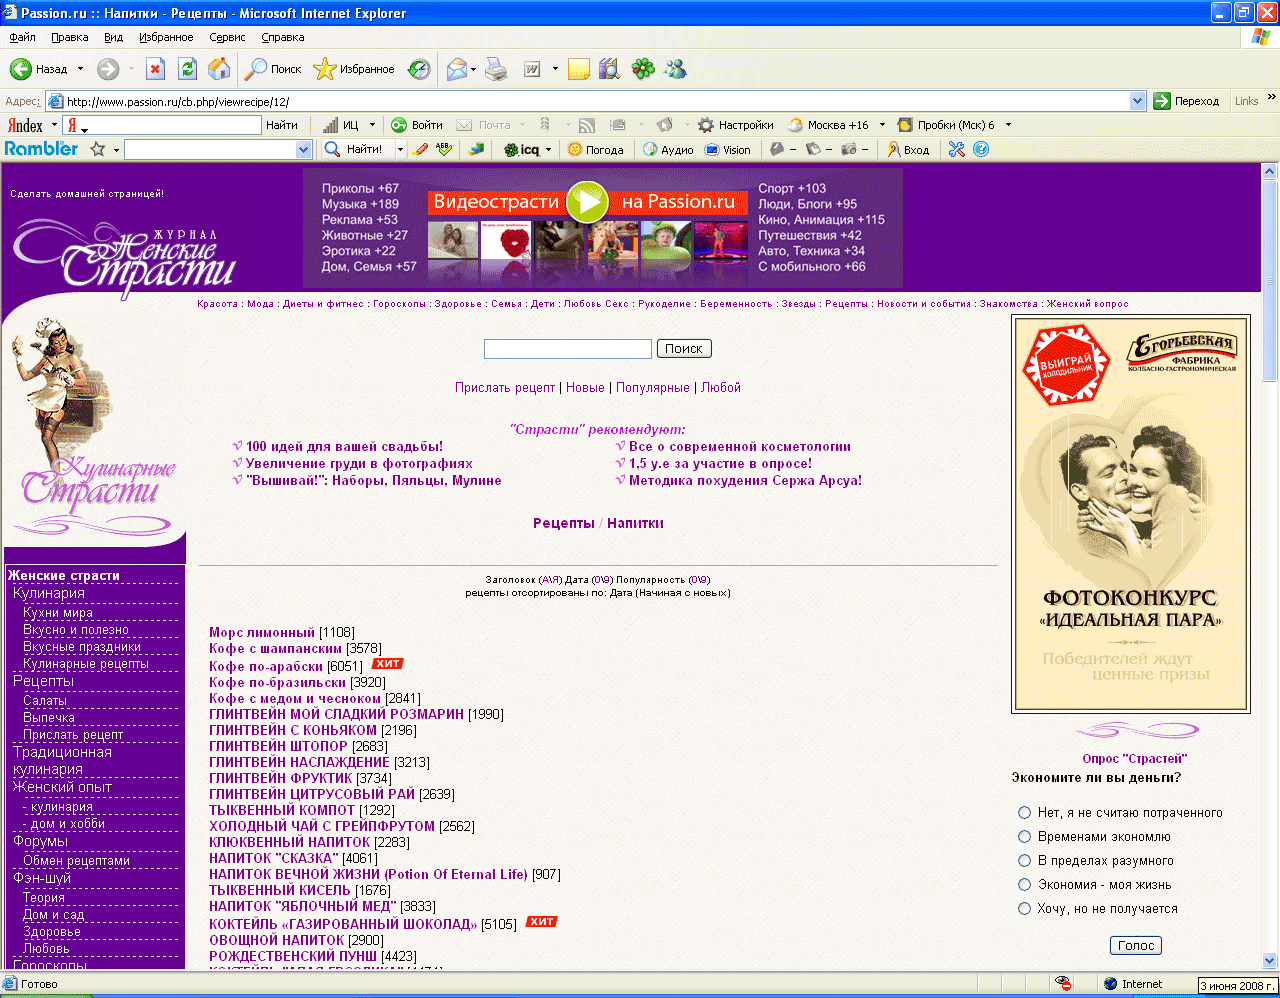Select 'Временами экономлю' poll option
The width and height of the screenshot is (1280, 998).
(x=1024, y=836)
